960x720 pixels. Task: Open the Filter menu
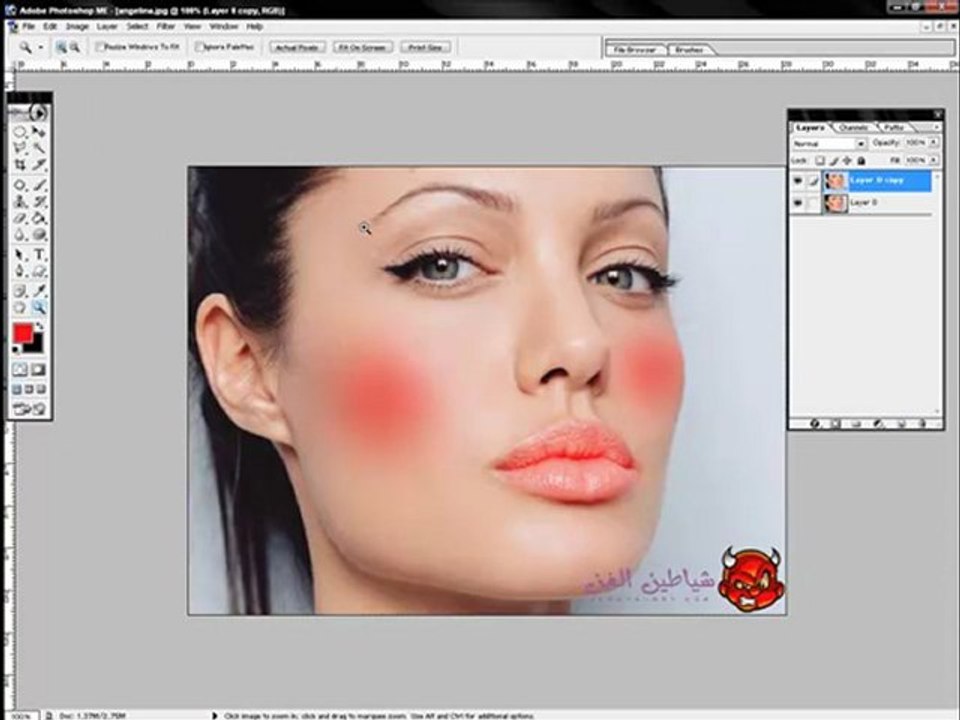166,26
